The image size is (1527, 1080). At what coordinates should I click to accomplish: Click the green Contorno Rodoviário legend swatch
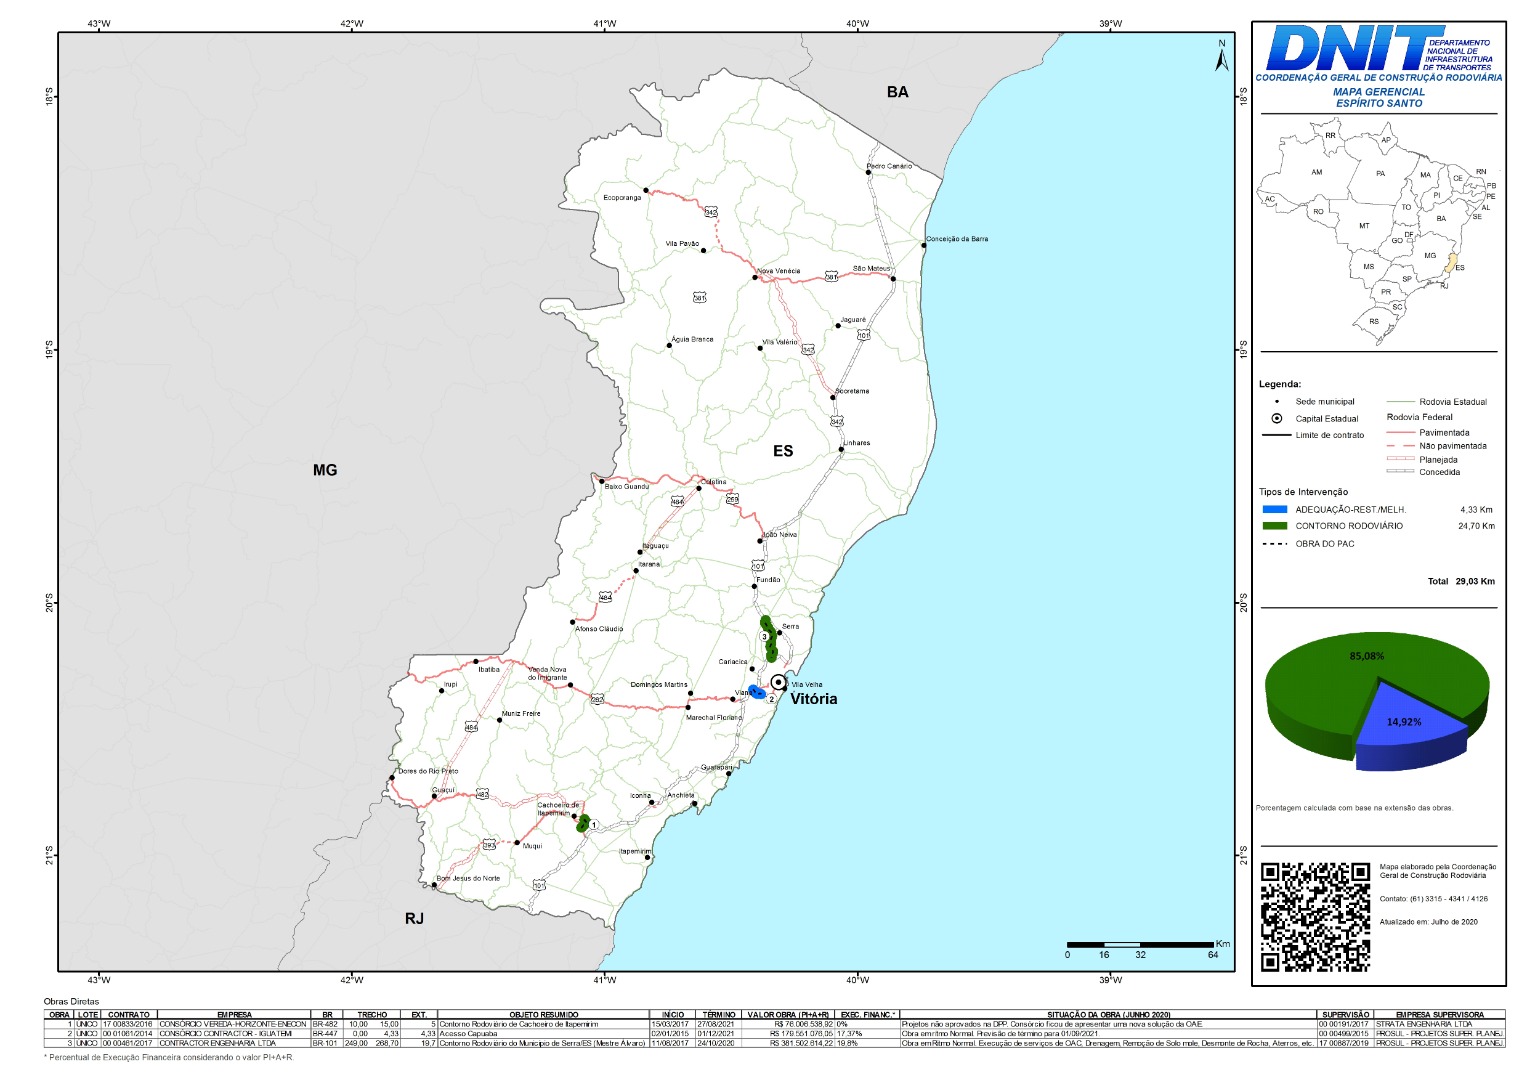click(x=1275, y=526)
